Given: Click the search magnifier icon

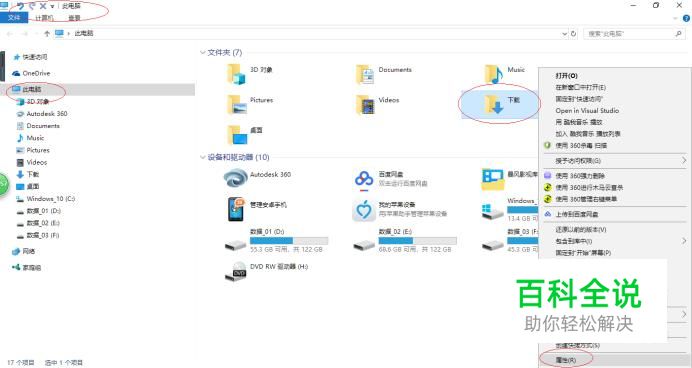Looking at the screenshot, I should point(678,34).
